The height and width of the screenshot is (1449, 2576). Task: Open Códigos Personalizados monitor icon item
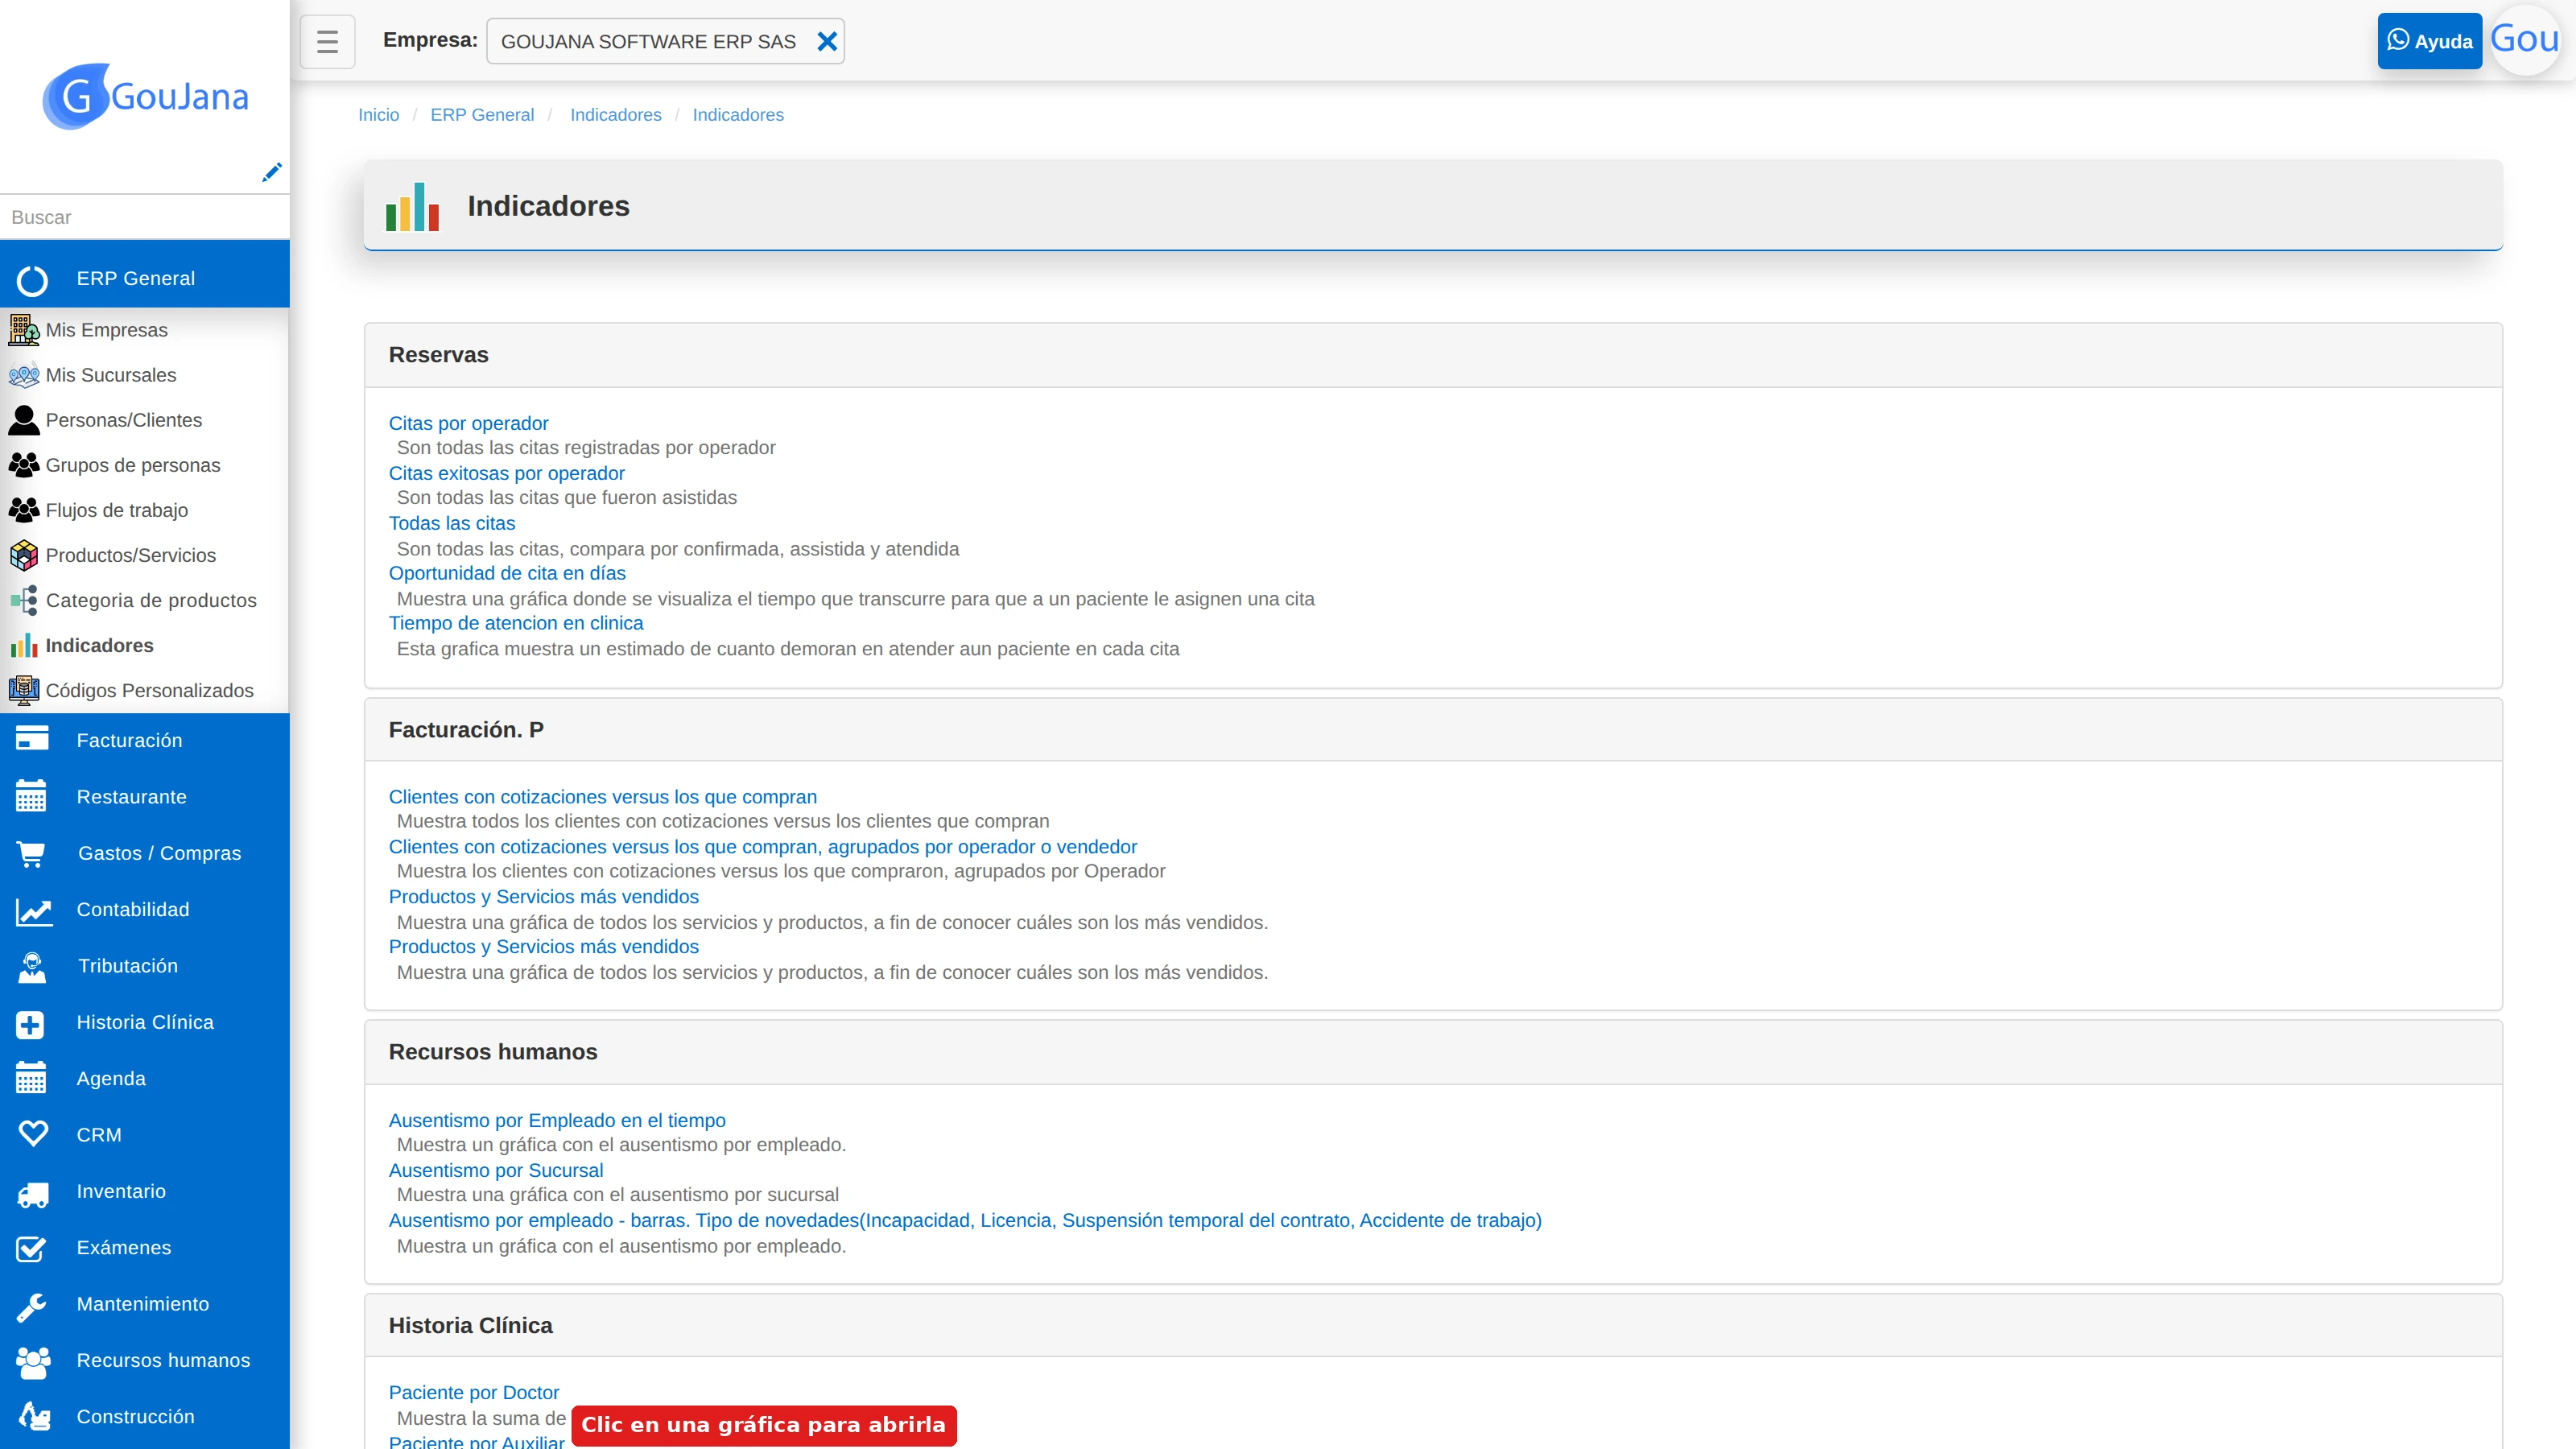tap(24, 690)
